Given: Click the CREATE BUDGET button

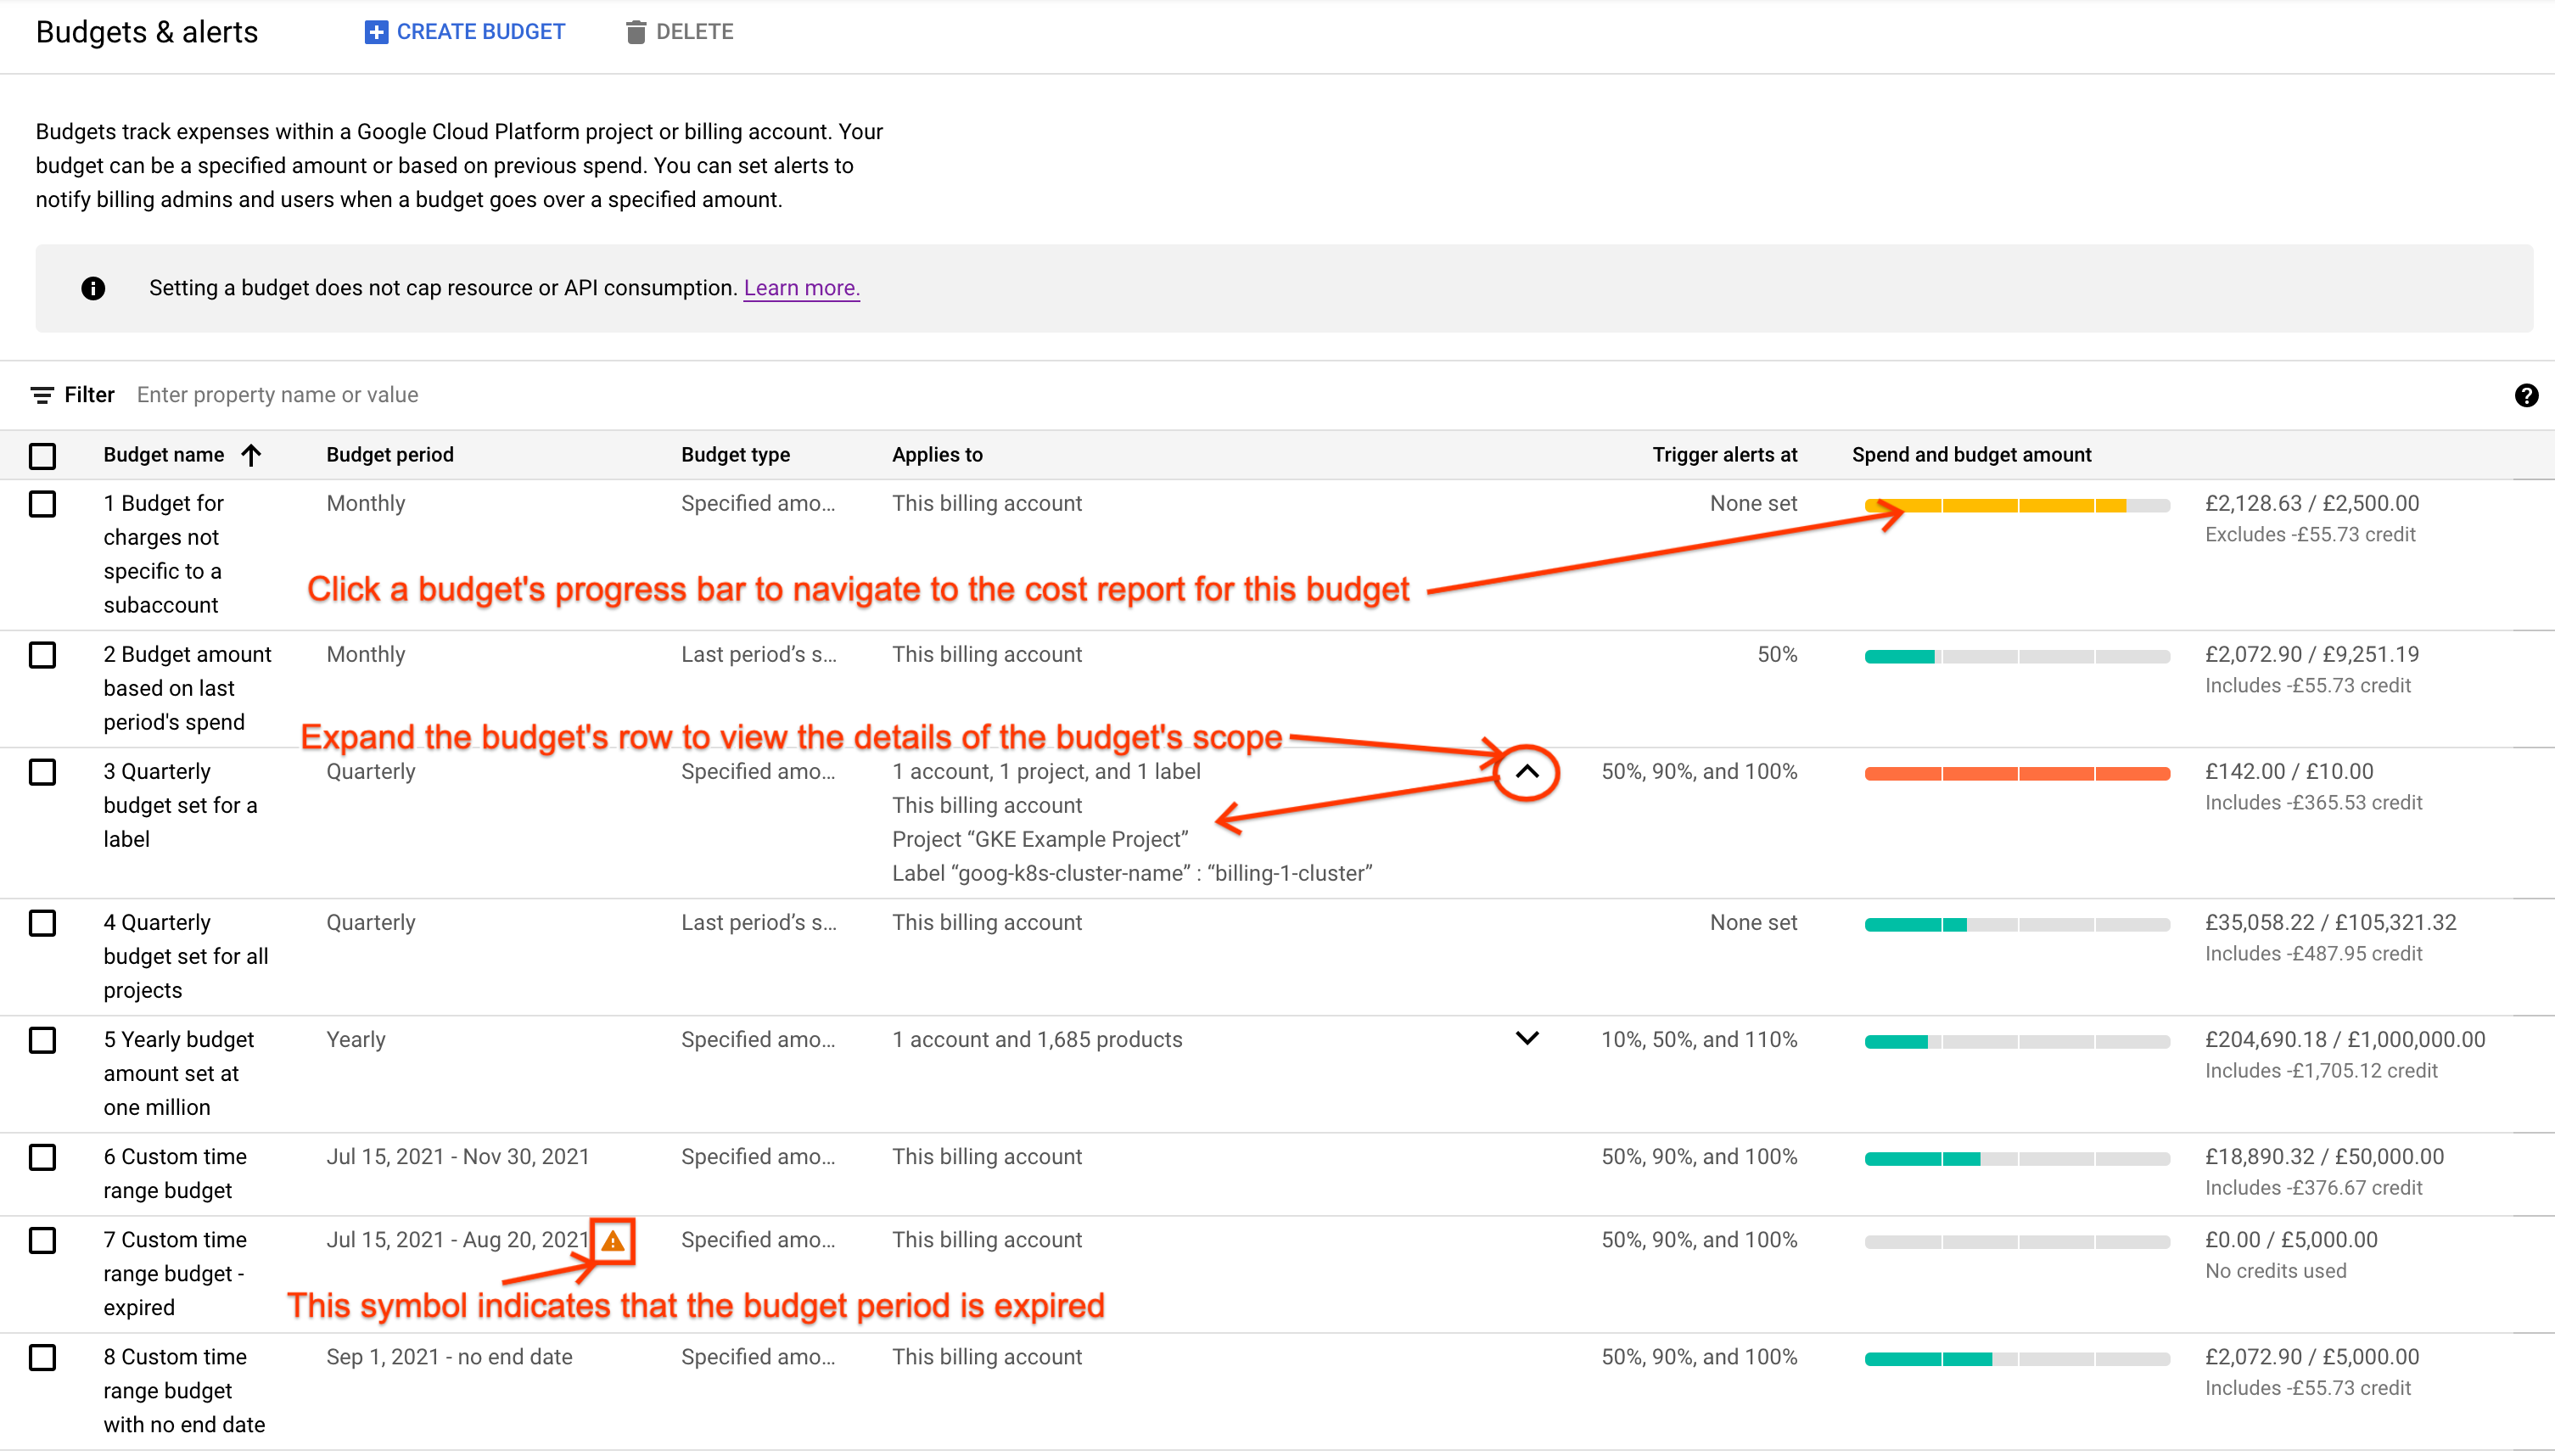Looking at the screenshot, I should [x=463, y=31].
